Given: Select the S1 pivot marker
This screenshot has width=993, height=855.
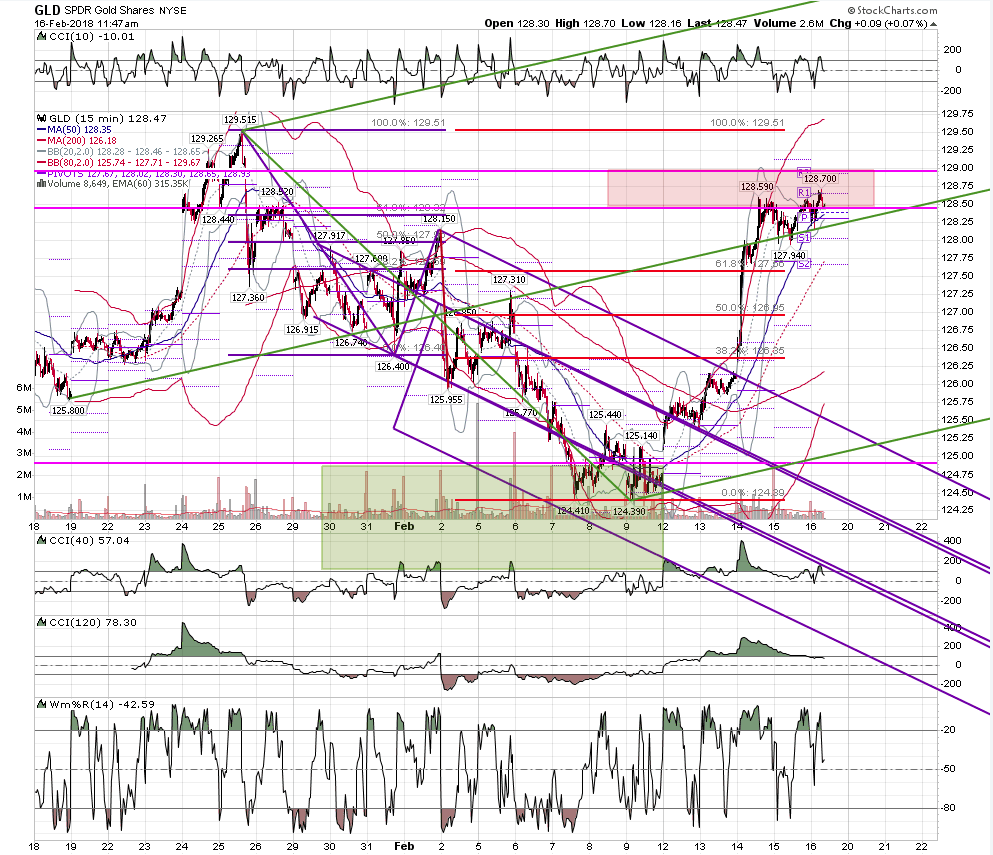Looking at the screenshot, I should tap(804, 238).
